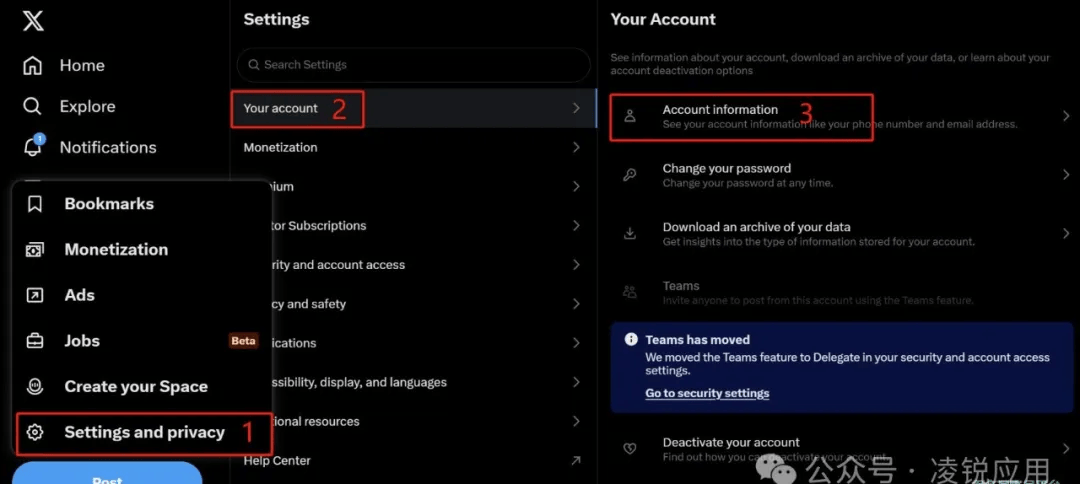This screenshot has height=484, width=1080.
Task: Open Download an archive chevron
Action: coord(1066,233)
